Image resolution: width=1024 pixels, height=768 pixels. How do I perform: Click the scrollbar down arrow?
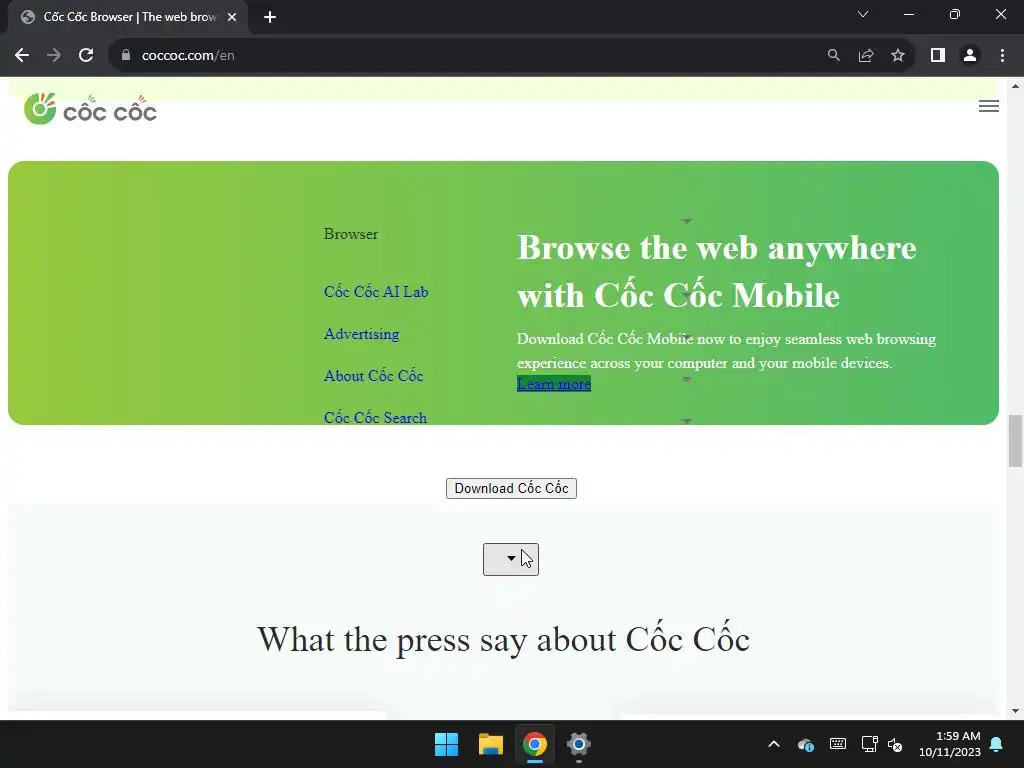[1016, 711]
